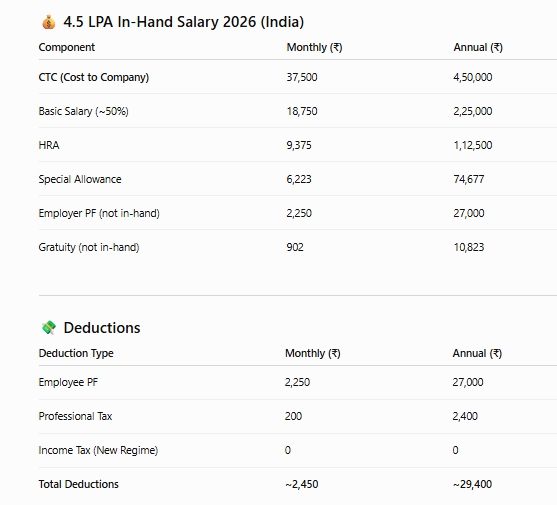Click the Special Allowance monthly value 6,223
This screenshot has width=557, height=505.
(299, 179)
